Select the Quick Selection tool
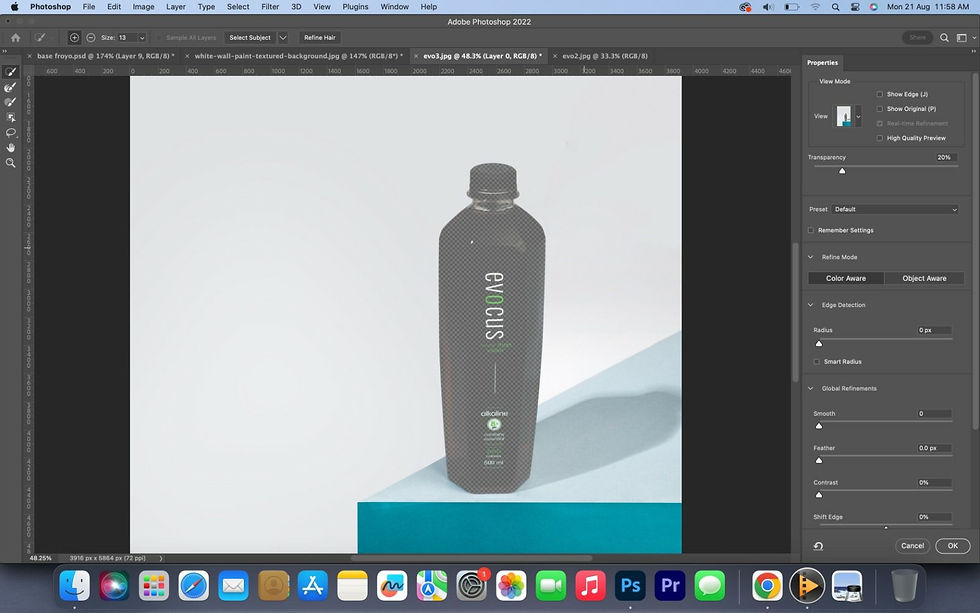This screenshot has height=613, width=980. click(x=11, y=72)
